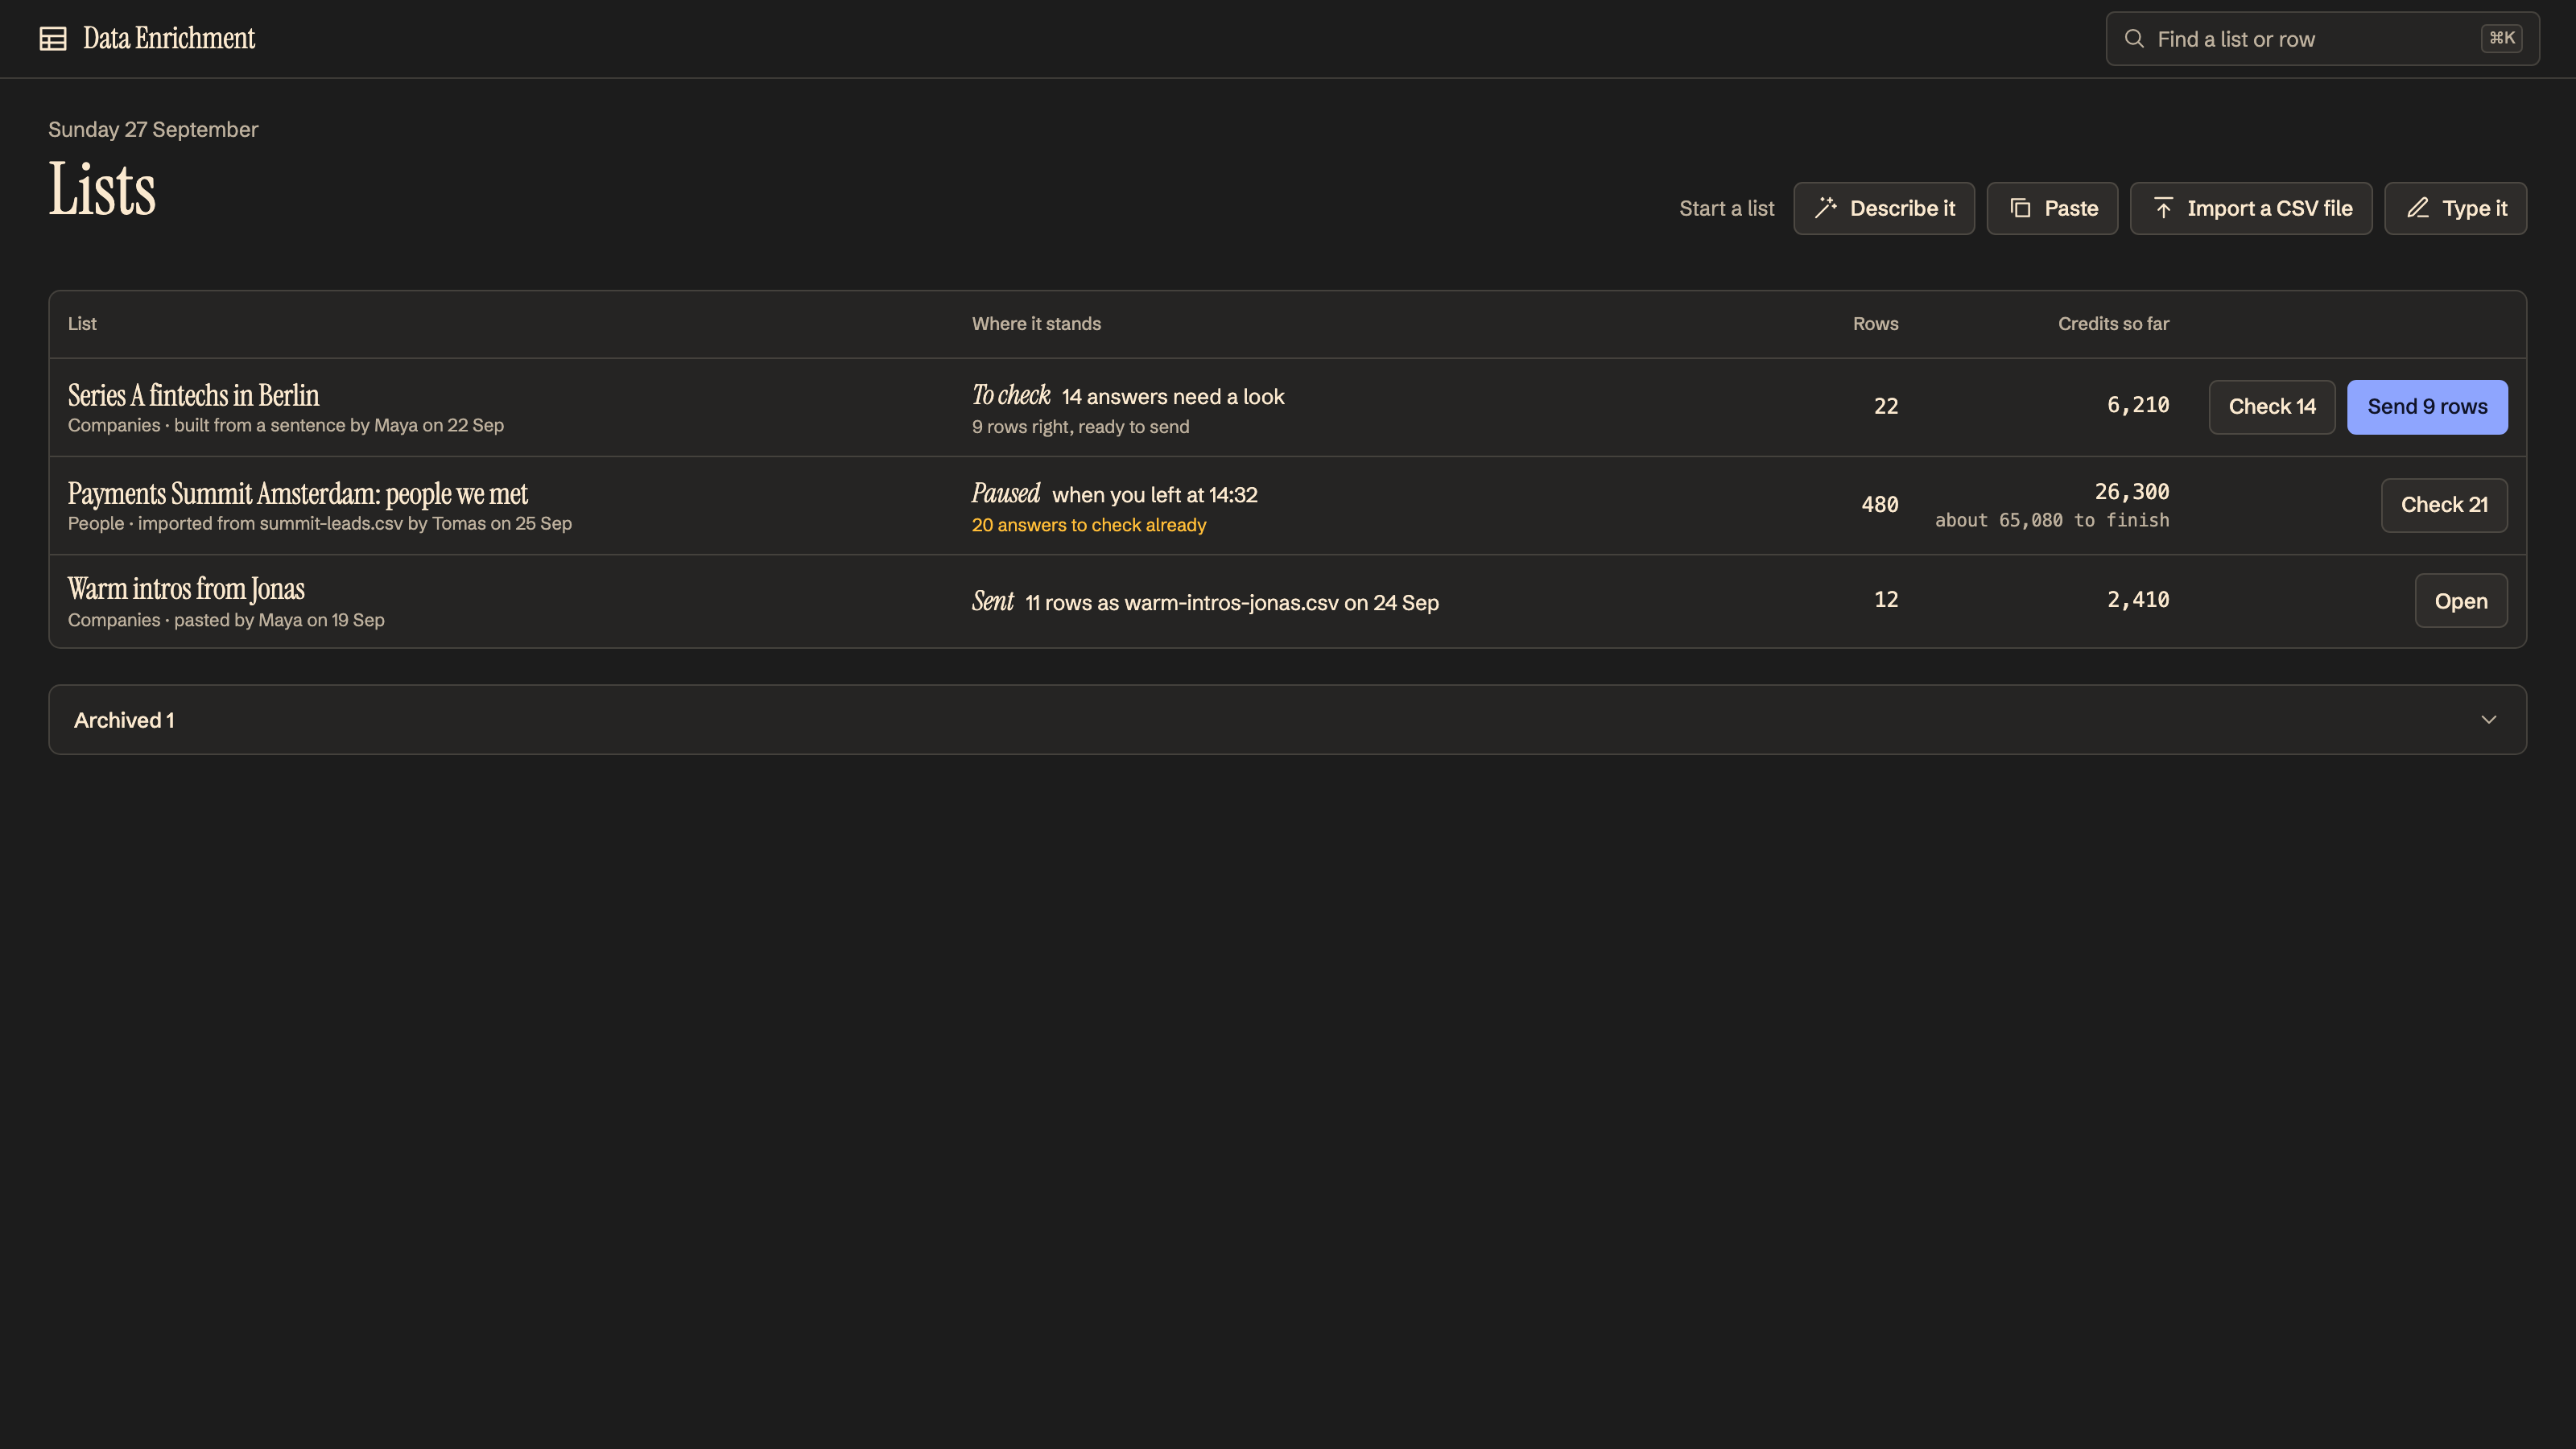Expand the Archived 1 chevron

coord(2489,720)
